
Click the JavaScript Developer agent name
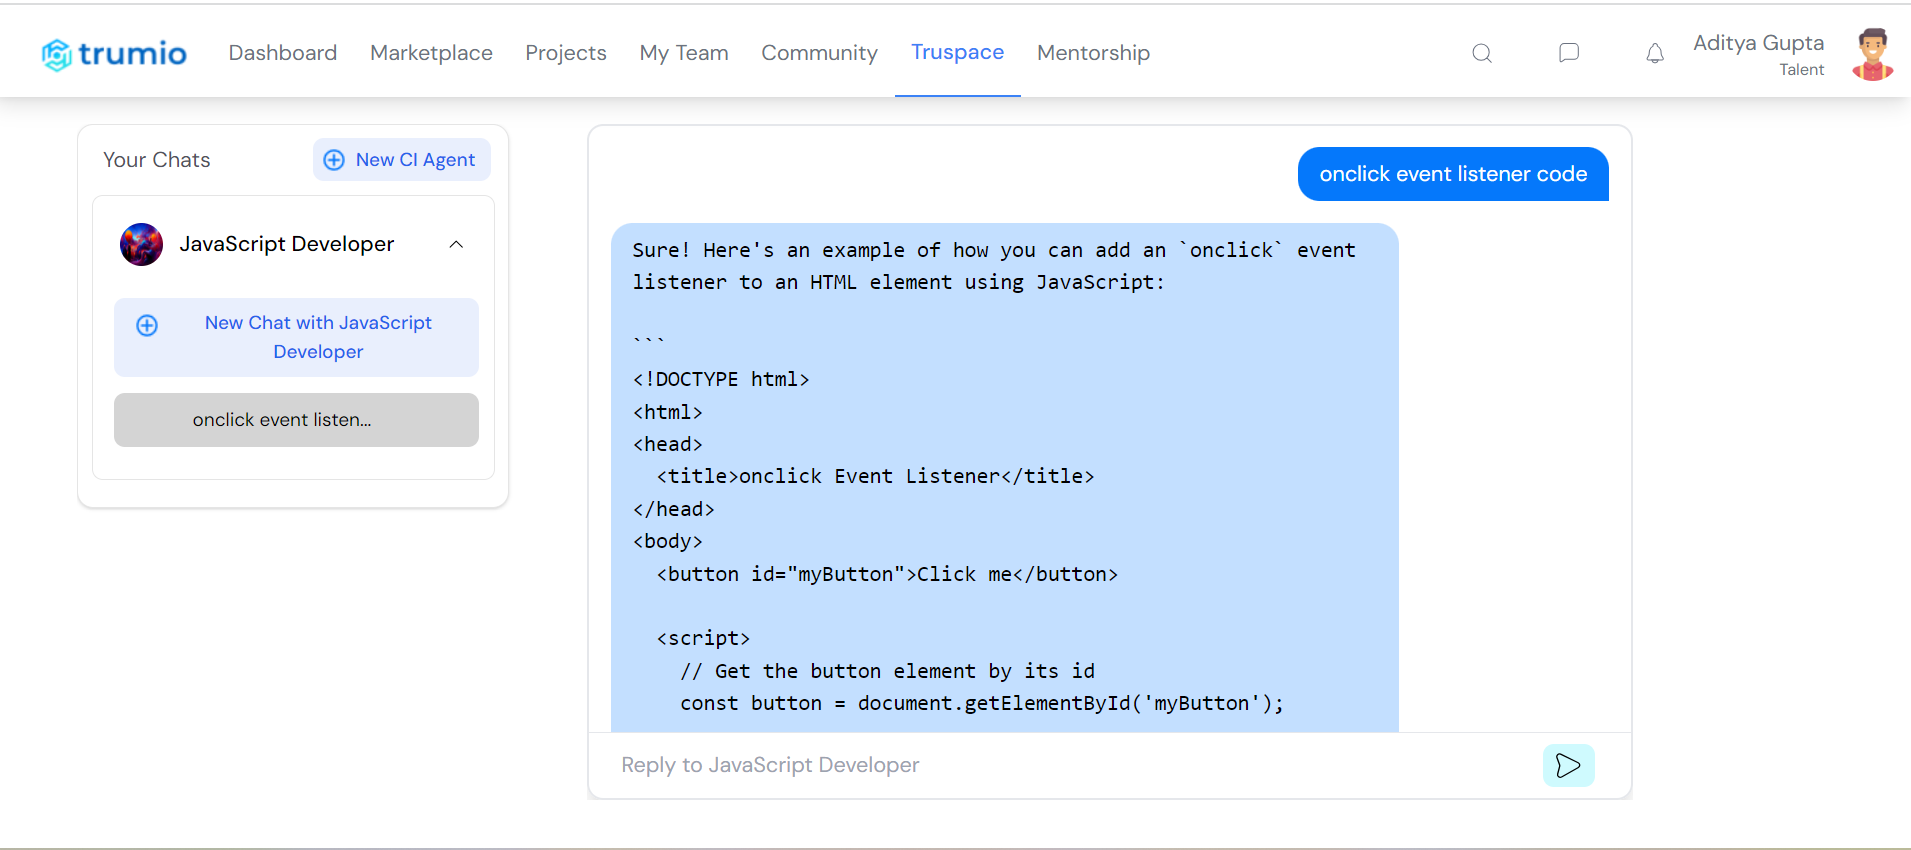(x=287, y=244)
